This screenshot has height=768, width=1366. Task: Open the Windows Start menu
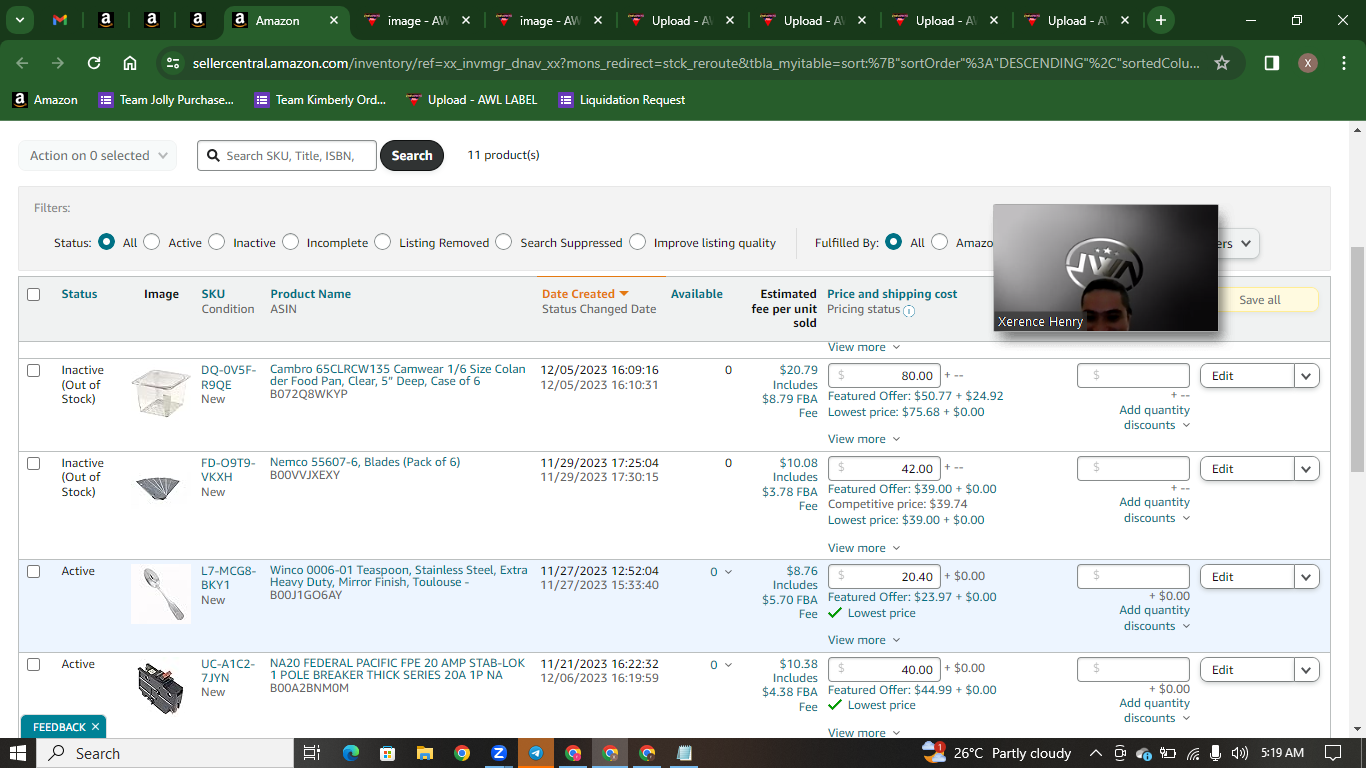pos(19,753)
